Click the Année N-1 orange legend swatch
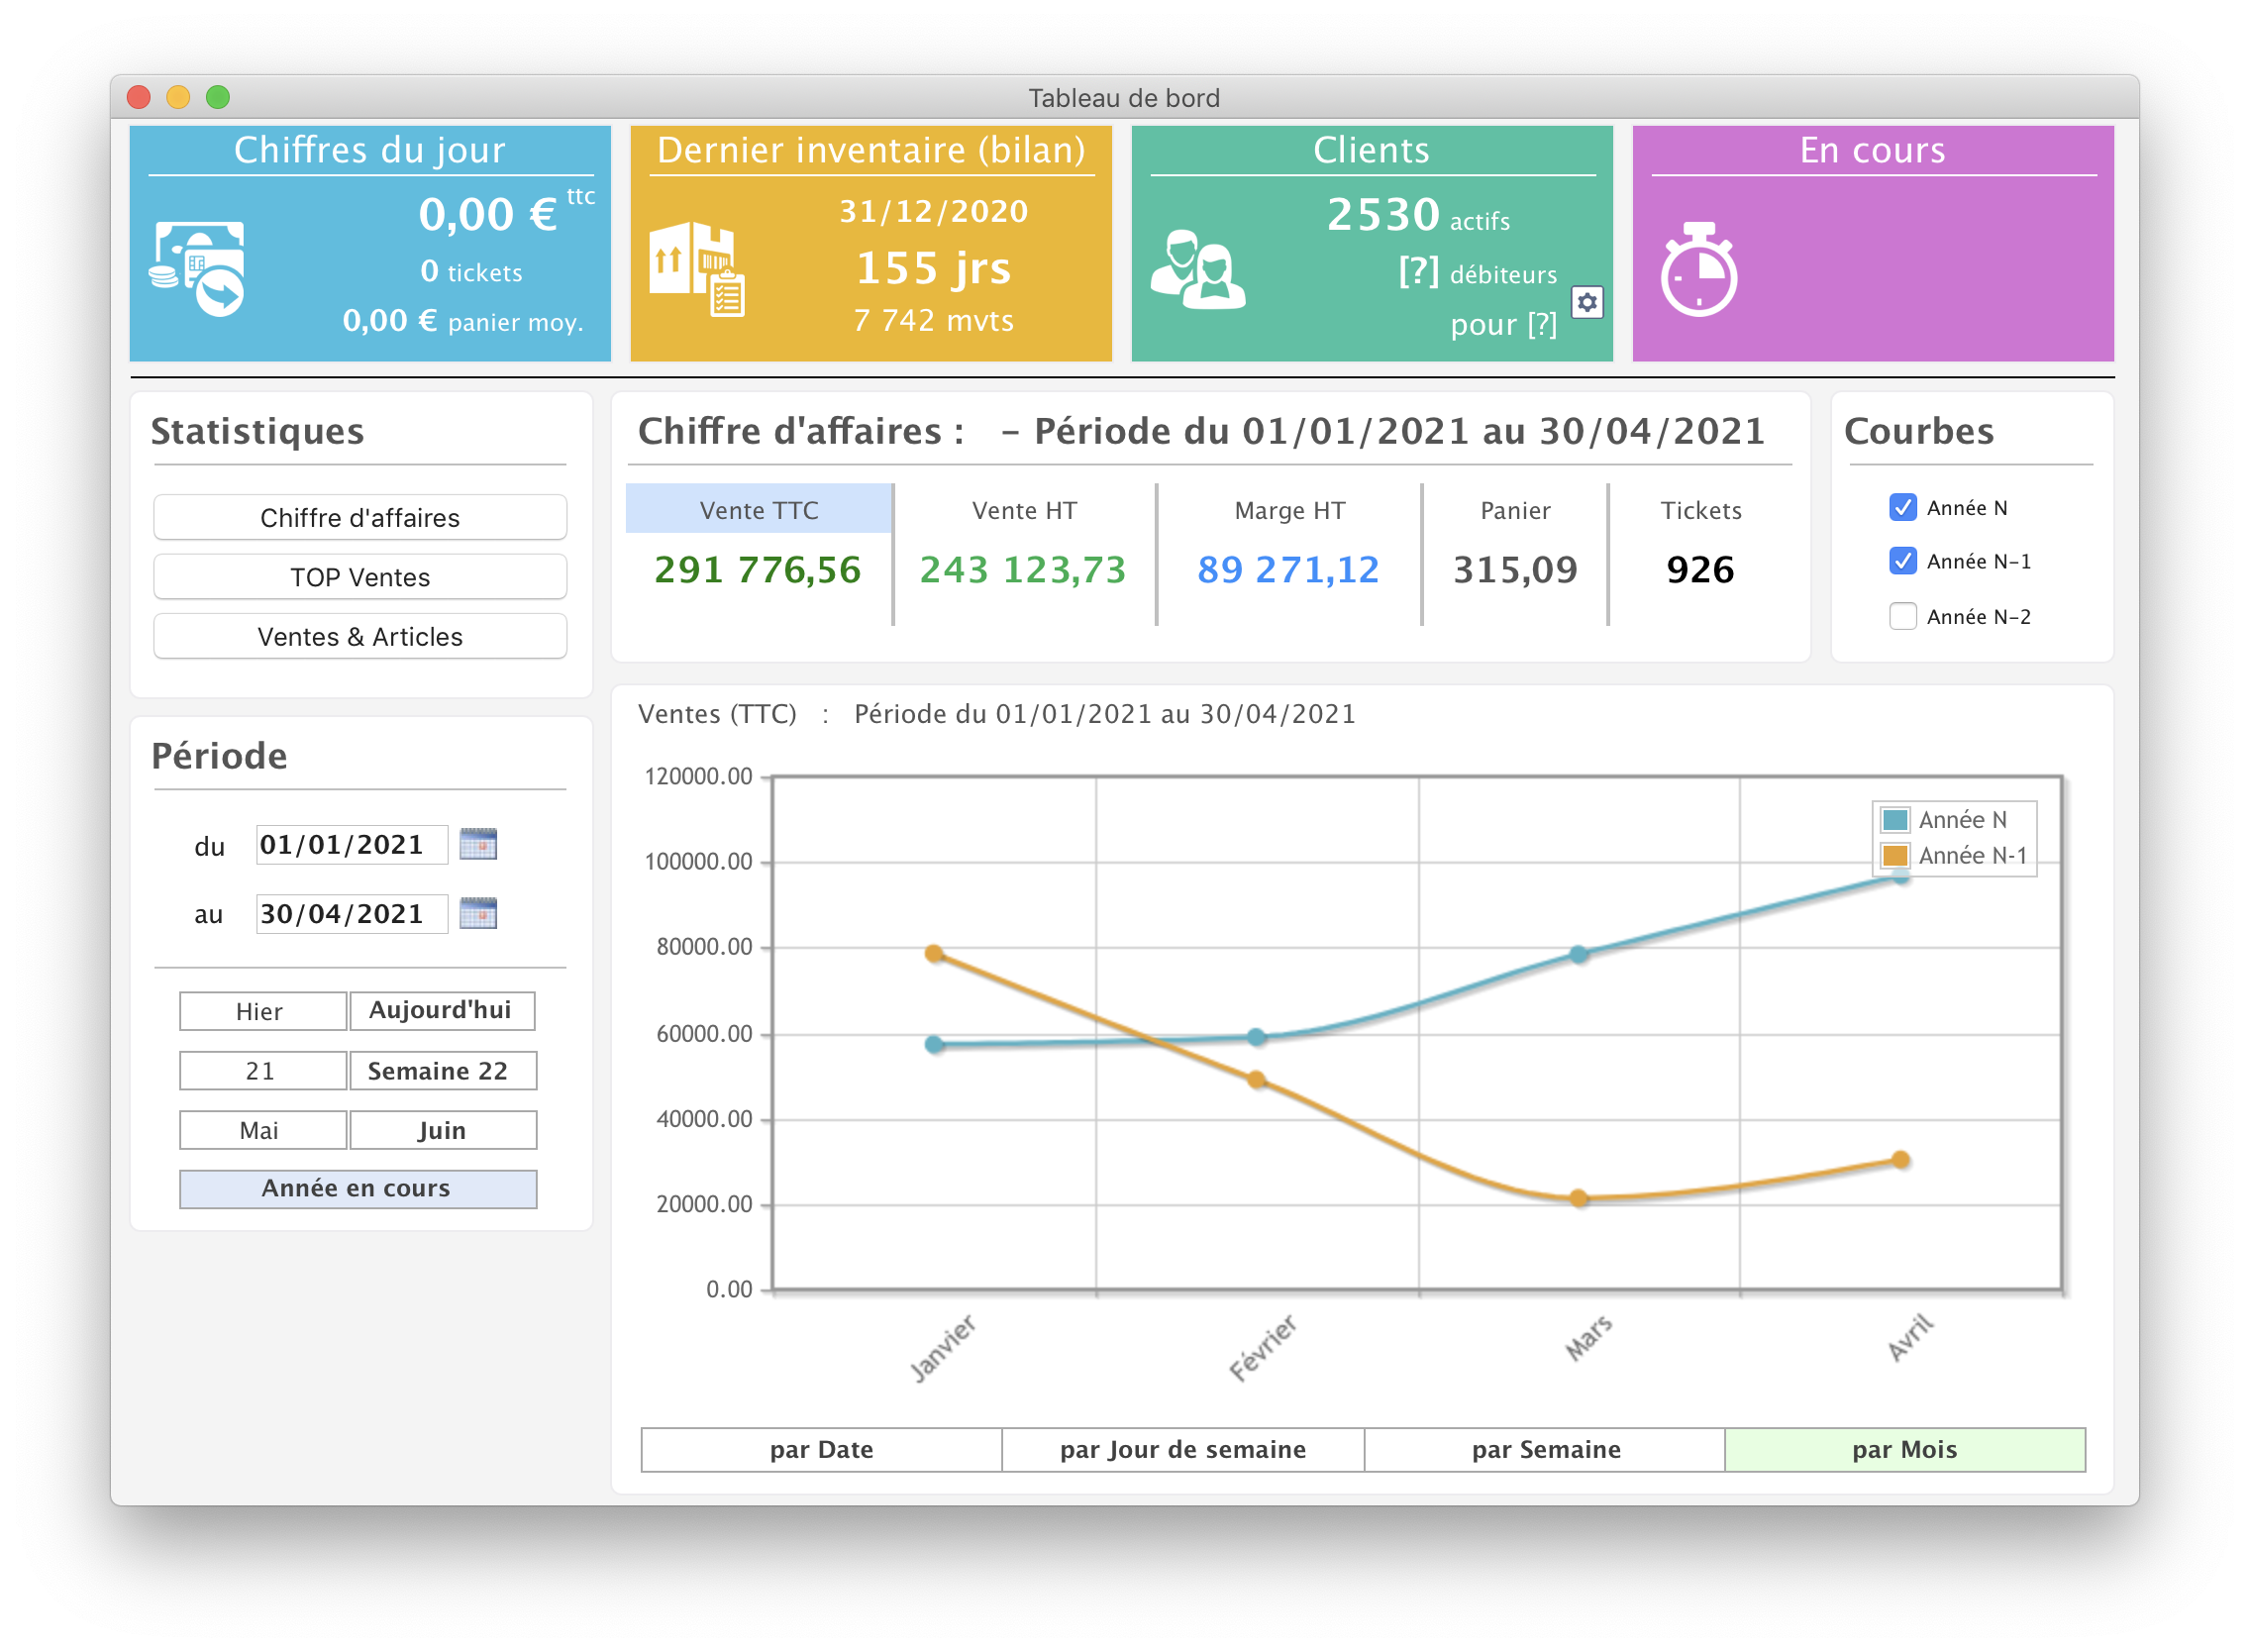2250x1652 pixels. click(x=1895, y=856)
